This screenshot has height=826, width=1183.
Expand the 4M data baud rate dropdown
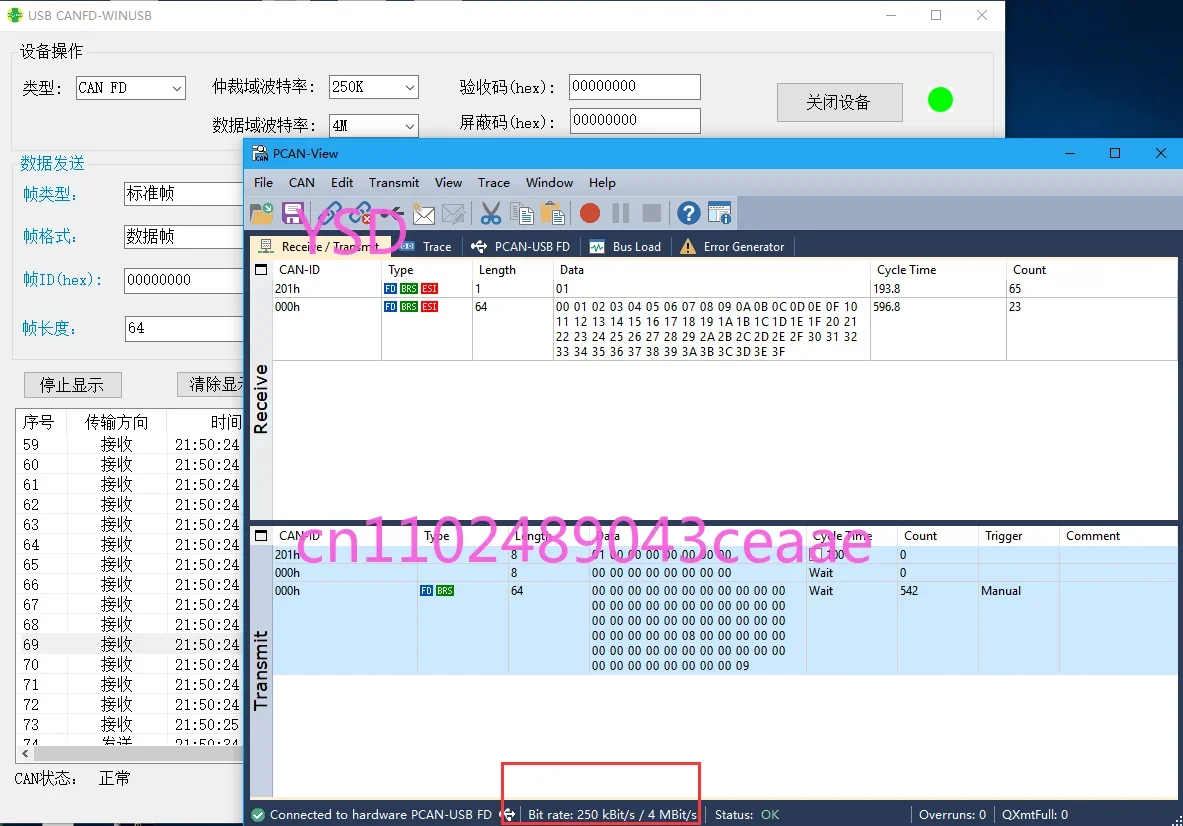pos(373,125)
